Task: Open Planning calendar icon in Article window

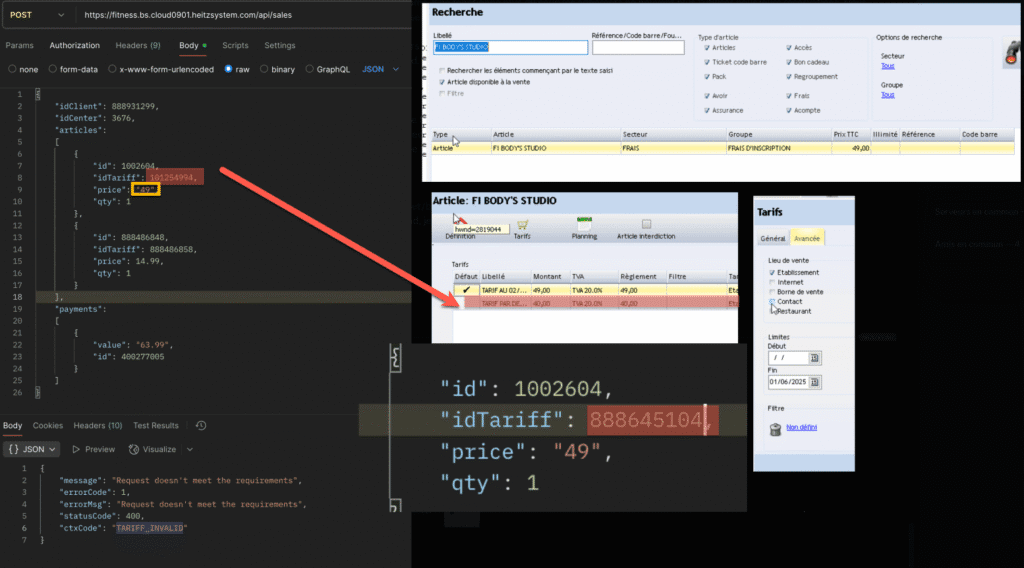Action: coord(584,224)
